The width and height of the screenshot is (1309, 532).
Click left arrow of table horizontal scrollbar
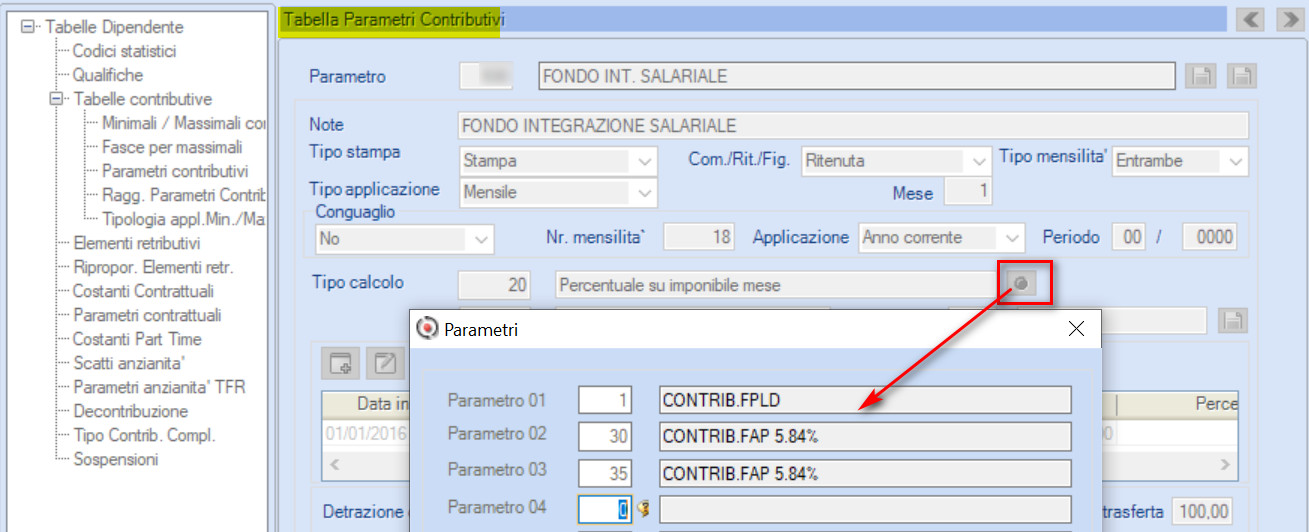pos(334,464)
